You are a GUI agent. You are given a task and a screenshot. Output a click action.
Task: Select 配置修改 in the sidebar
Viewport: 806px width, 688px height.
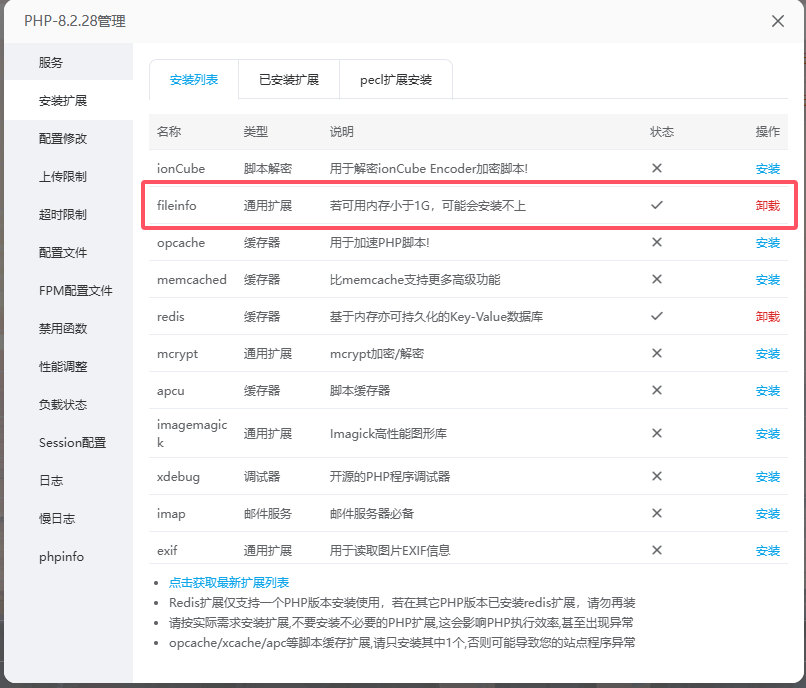(x=63, y=138)
